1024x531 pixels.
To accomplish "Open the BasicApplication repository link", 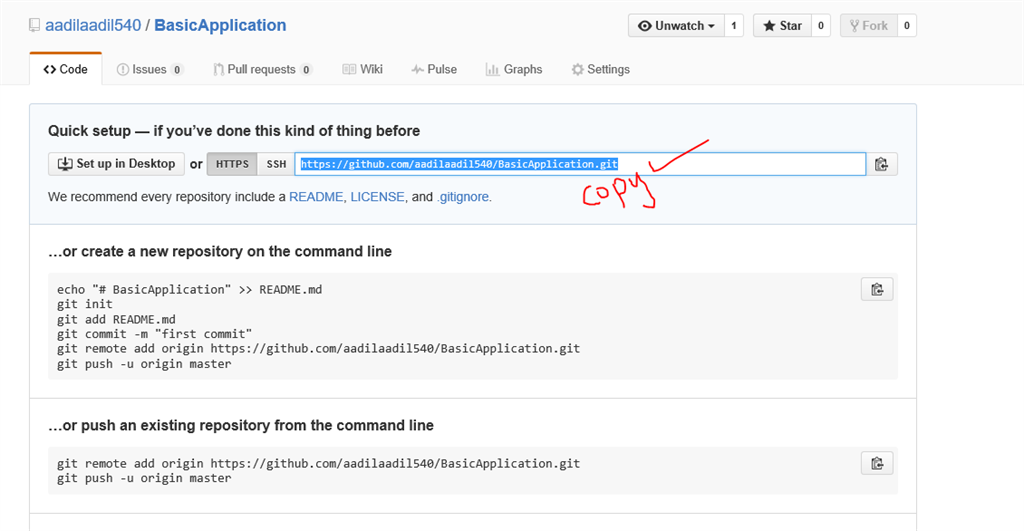I will pyautogui.click(x=220, y=25).
